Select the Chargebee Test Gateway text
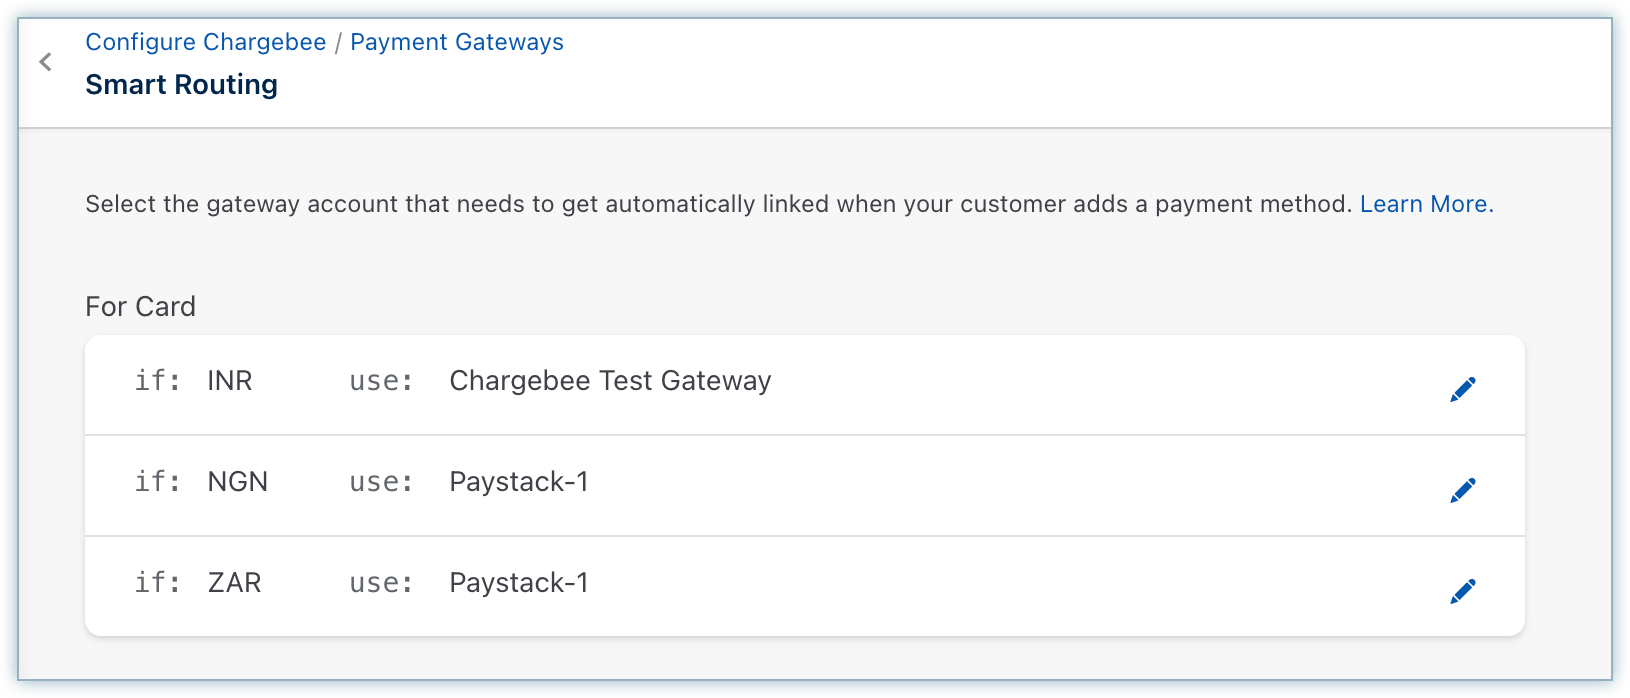Viewport: 1630px width, 698px height. [610, 381]
